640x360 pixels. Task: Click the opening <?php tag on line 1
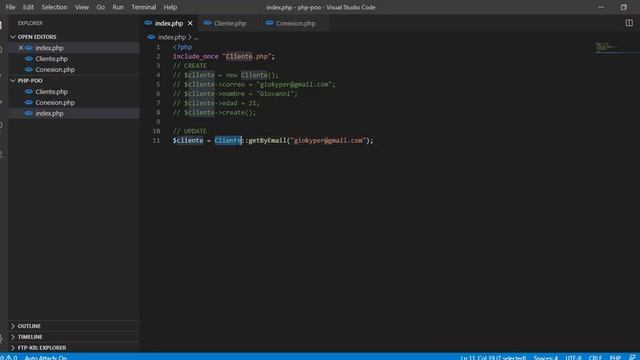coord(182,47)
